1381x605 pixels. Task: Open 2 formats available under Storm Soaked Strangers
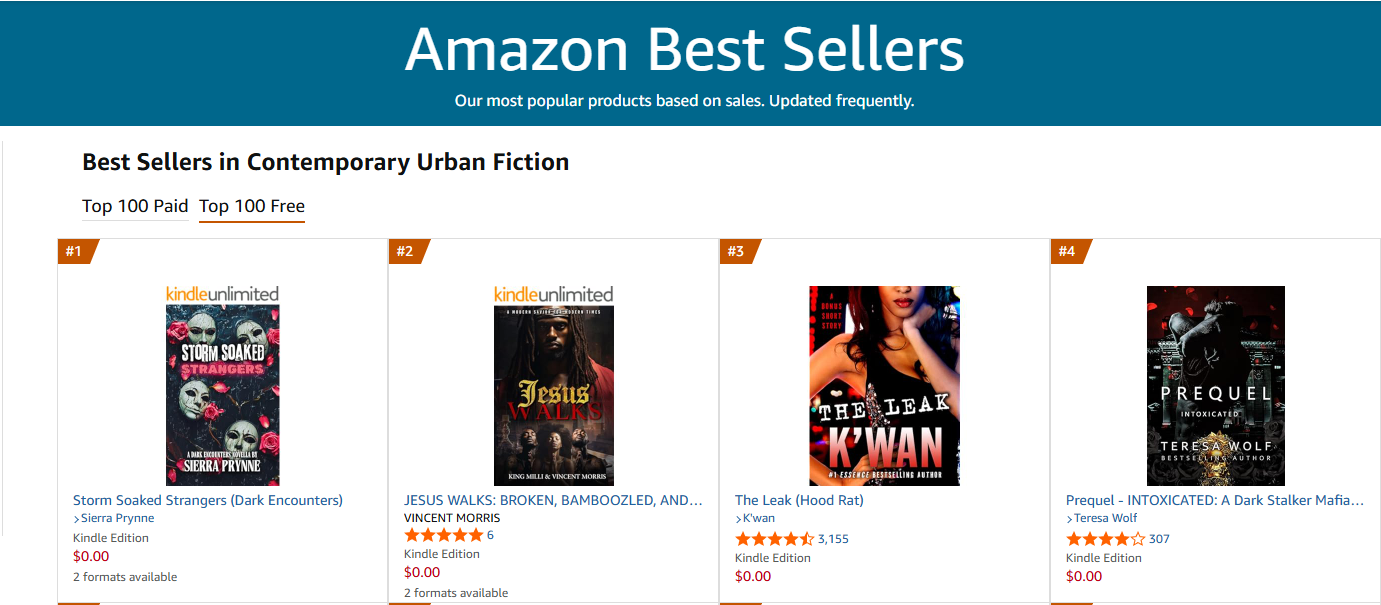point(124,577)
